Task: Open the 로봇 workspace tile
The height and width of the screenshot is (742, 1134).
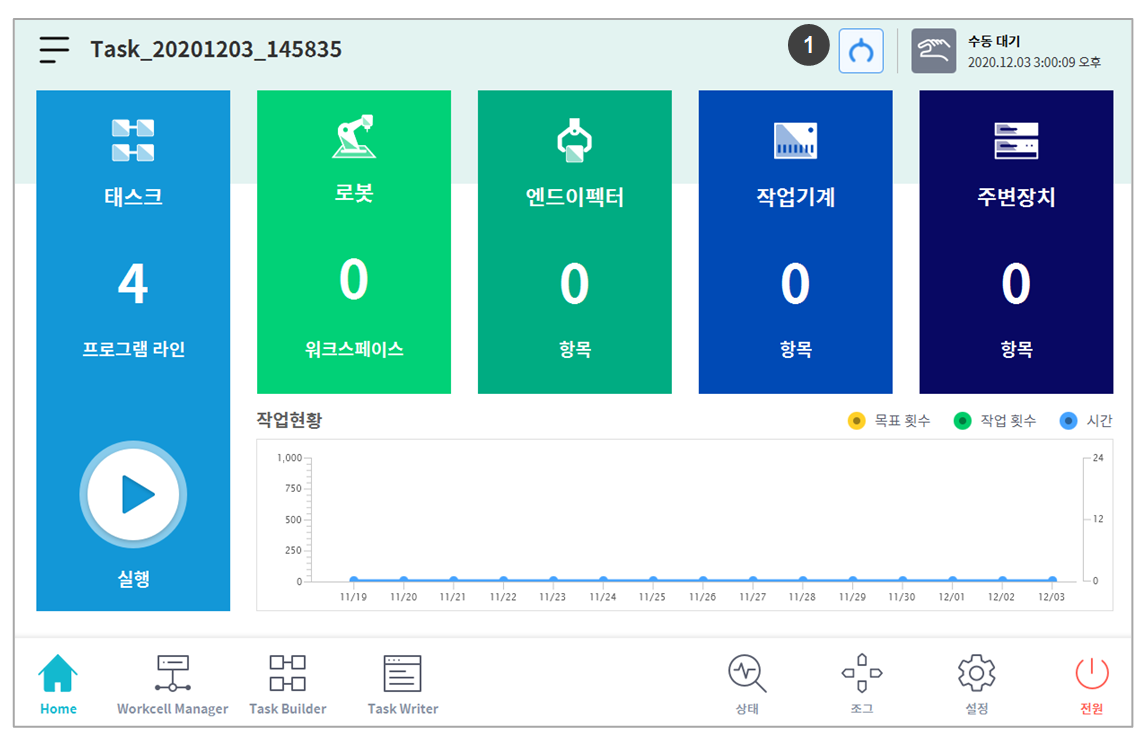Action: (354, 242)
